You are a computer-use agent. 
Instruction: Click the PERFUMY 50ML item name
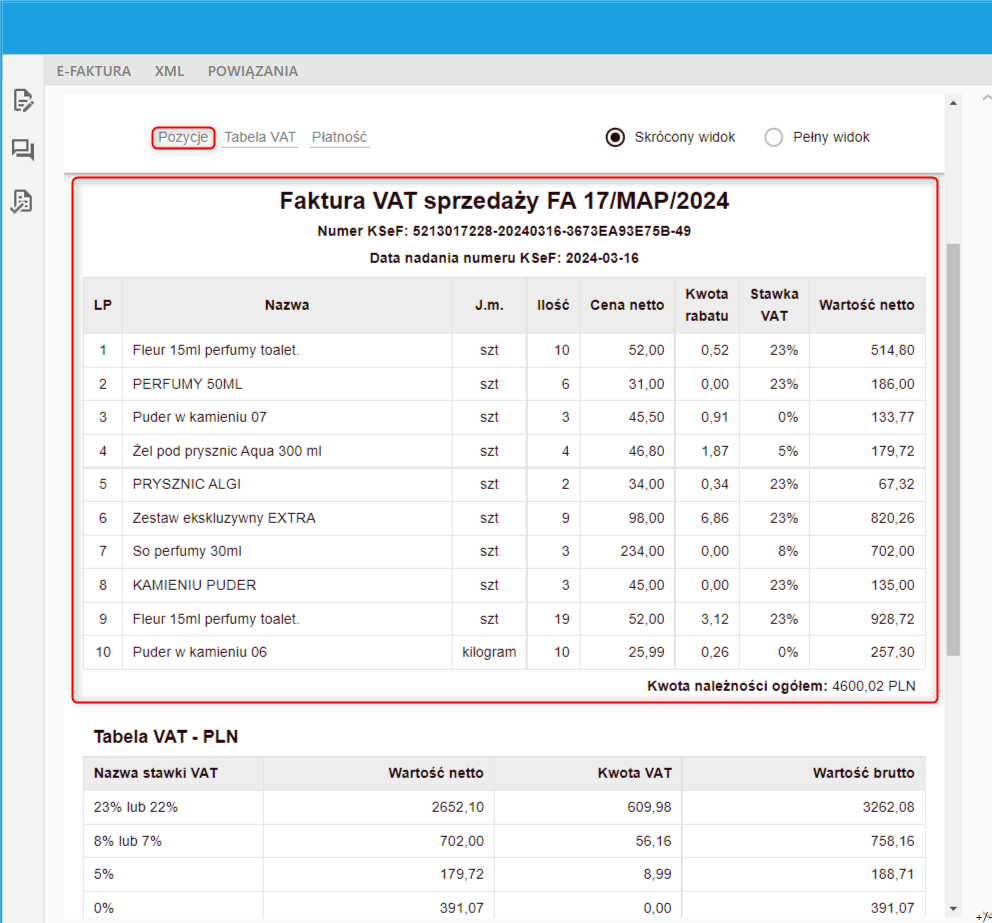[187, 384]
